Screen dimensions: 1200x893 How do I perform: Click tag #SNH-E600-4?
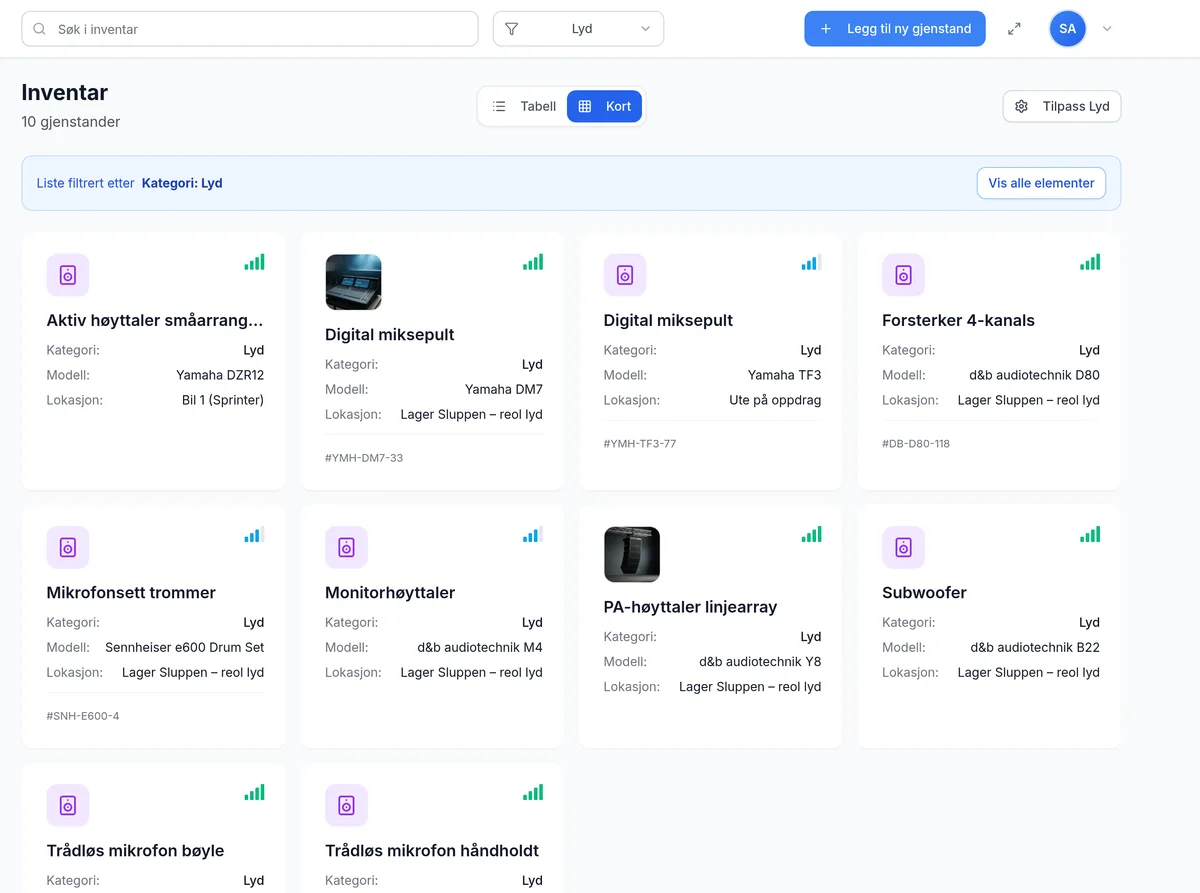click(83, 716)
